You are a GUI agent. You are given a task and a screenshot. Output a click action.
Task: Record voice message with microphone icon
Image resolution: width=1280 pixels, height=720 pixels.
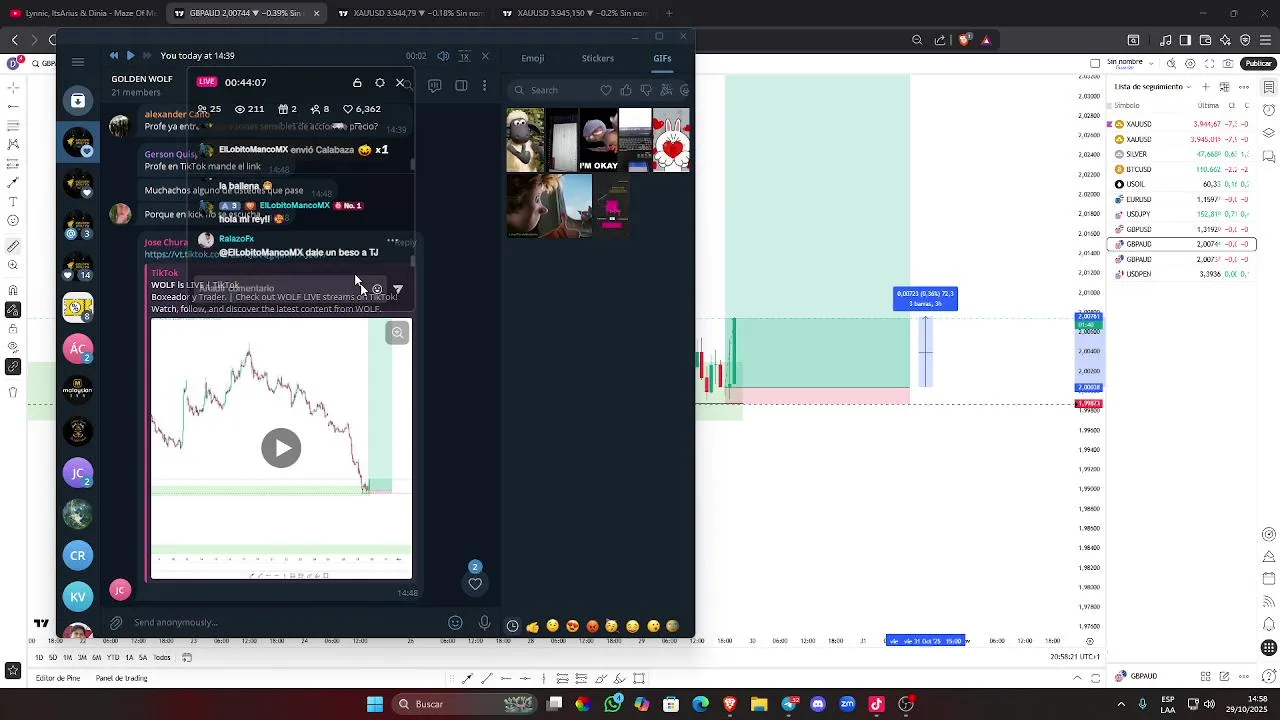pos(485,623)
